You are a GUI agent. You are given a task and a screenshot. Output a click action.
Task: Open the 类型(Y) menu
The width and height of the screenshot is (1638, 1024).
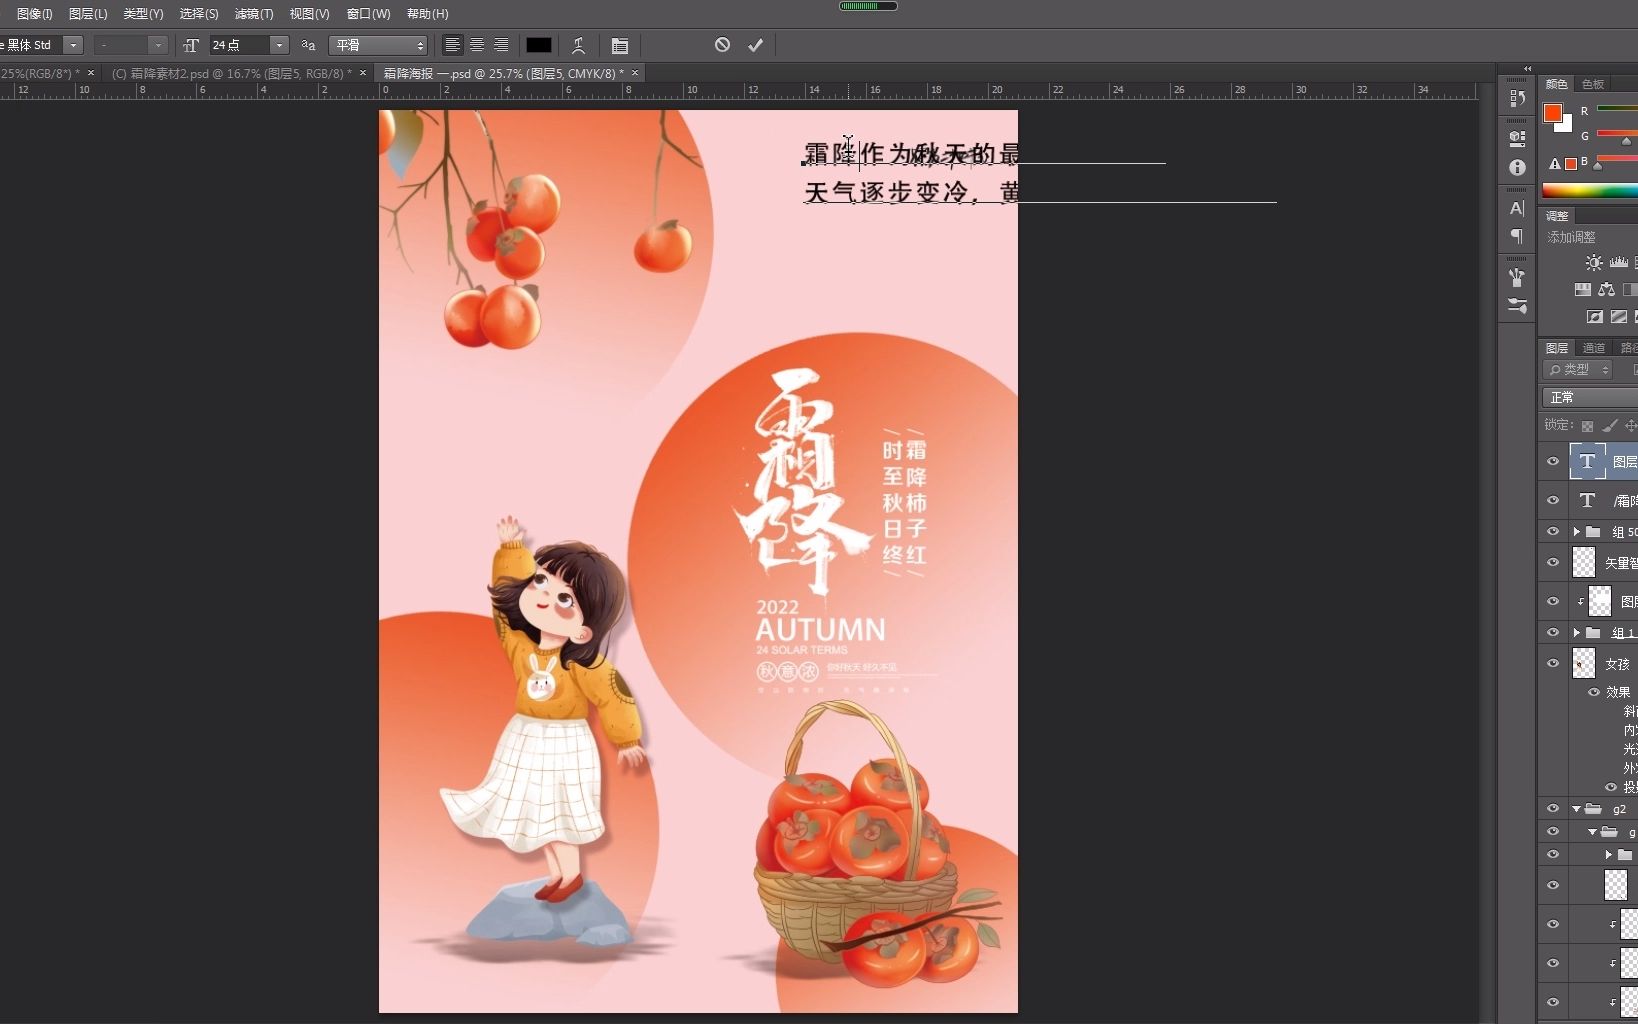[x=143, y=14]
